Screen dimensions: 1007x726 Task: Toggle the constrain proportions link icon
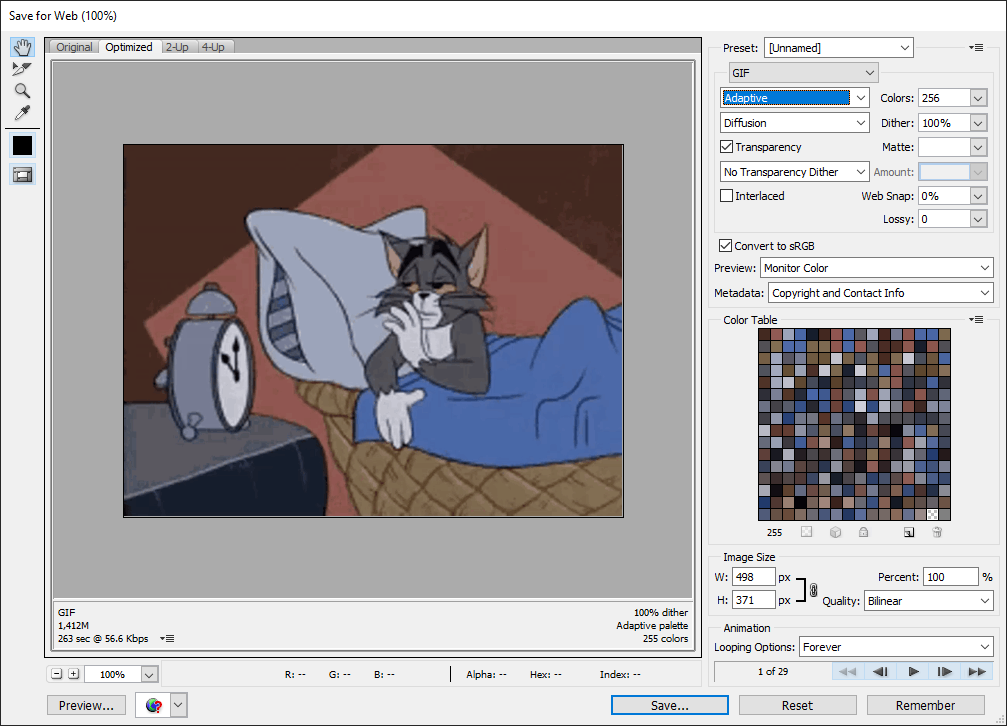pos(814,590)
